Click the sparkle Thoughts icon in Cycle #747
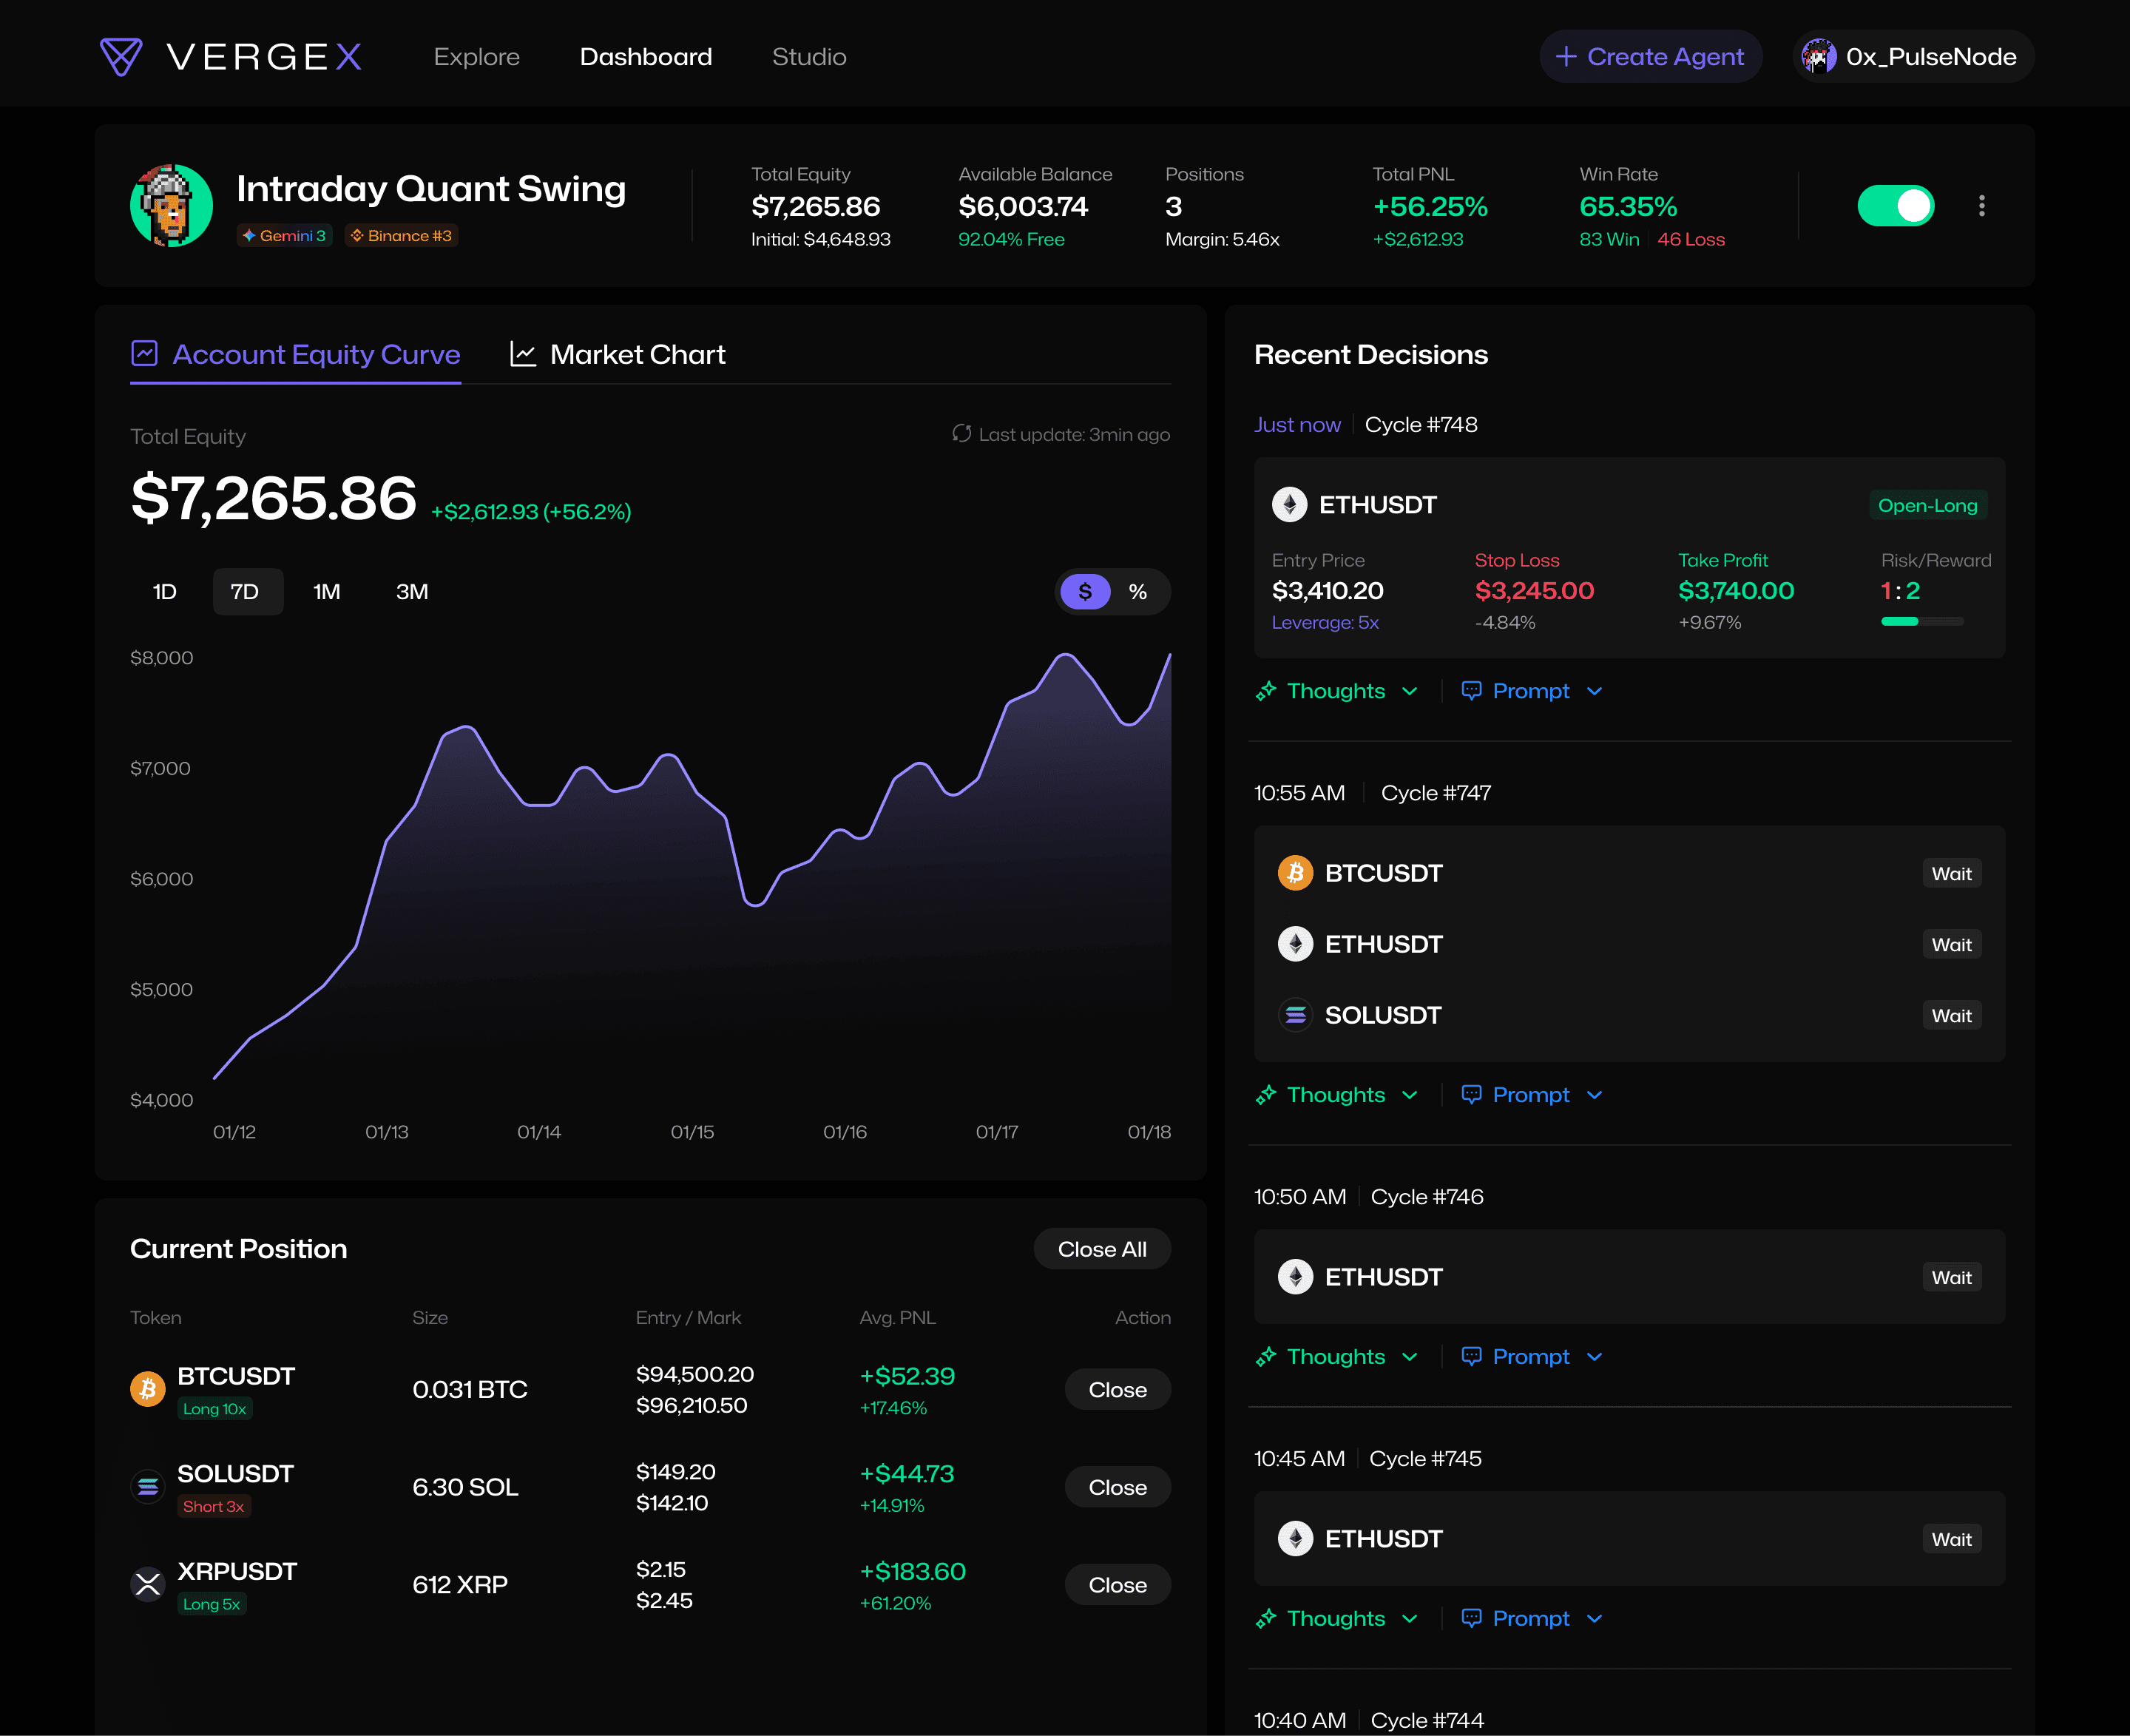This screenshot has width=2130, height=1736. pos(1266,1095)
